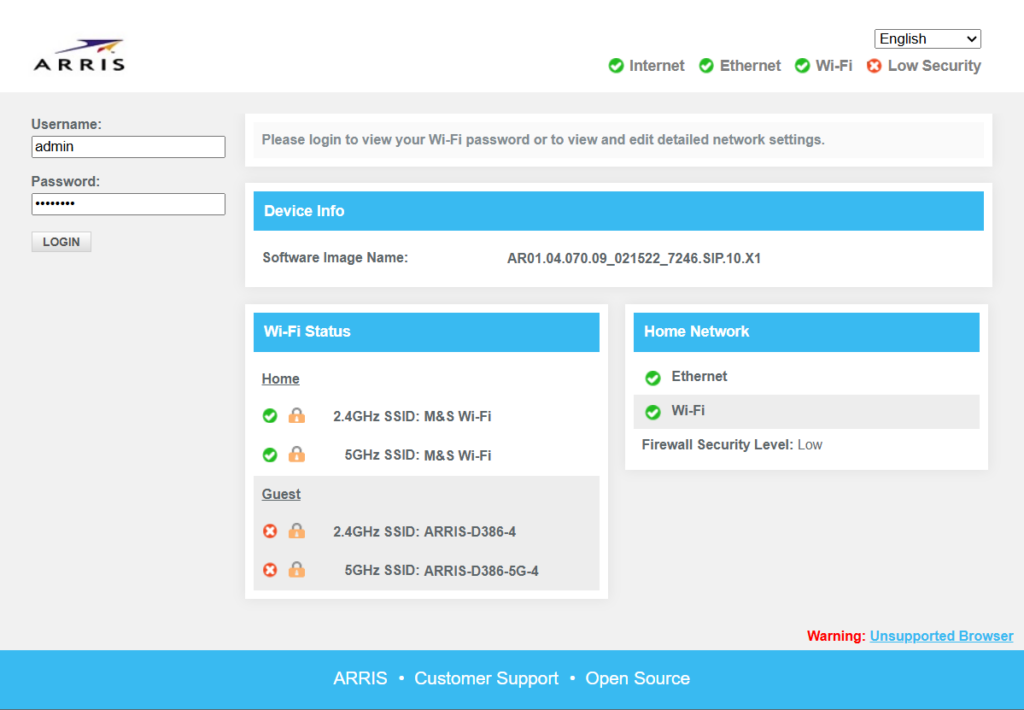Viewport: 1024px width, 710px height.
Task: Toggle the Wi-Fi indicator in Home Network panel
Action: [x=652, y=411]
